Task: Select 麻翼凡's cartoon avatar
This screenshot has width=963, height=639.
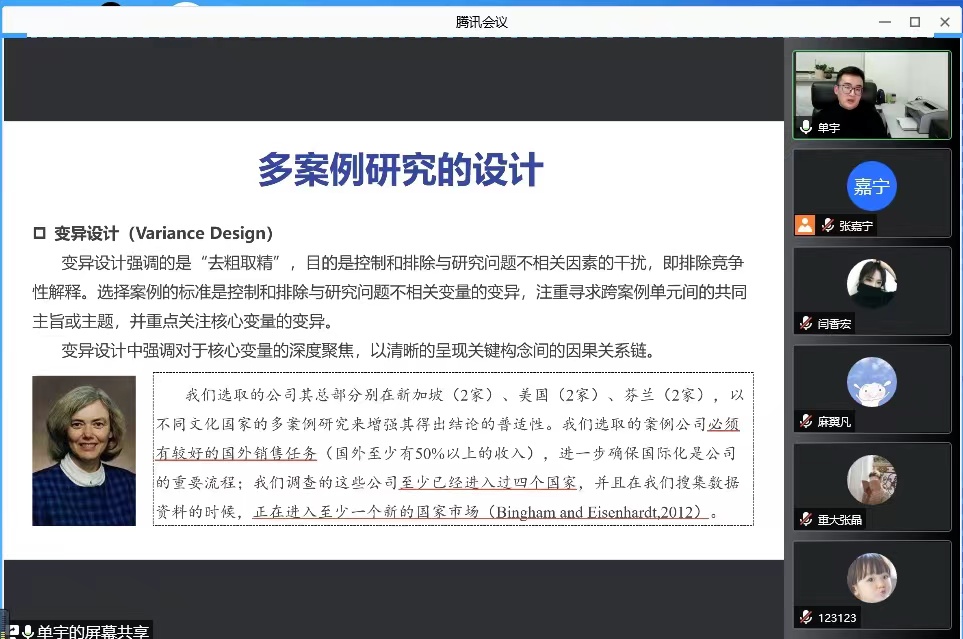Action: [871, 381]
